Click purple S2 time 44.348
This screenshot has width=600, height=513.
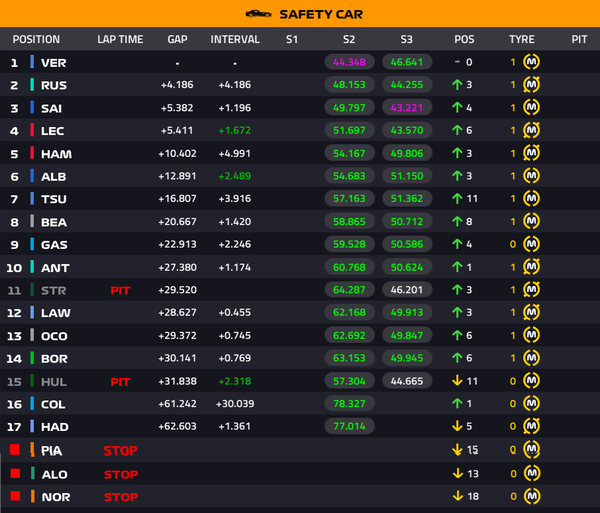[x=349, y=62]
